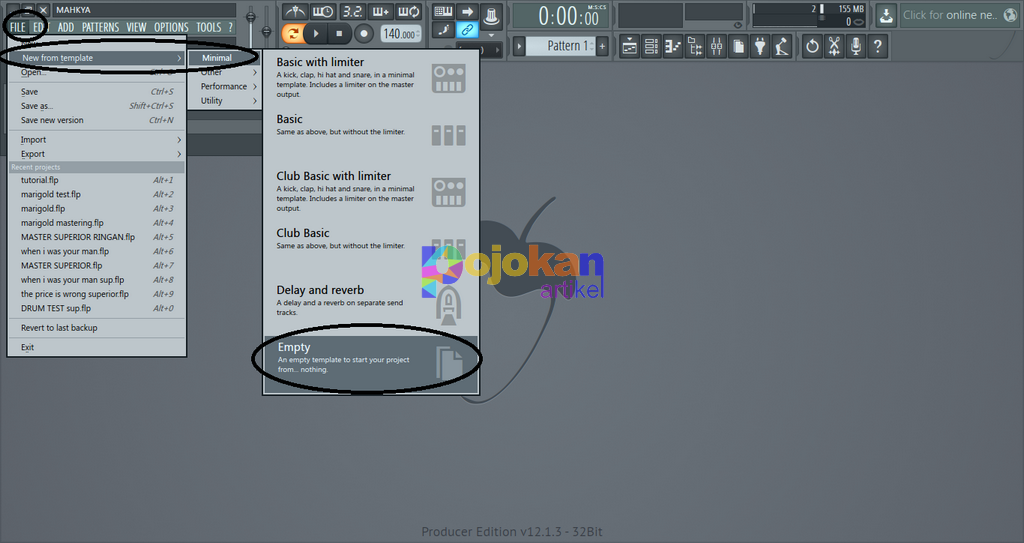Viewport: 1024px width, 543px height.
Task: Open the FILE menu
Action: pos(18,27)
